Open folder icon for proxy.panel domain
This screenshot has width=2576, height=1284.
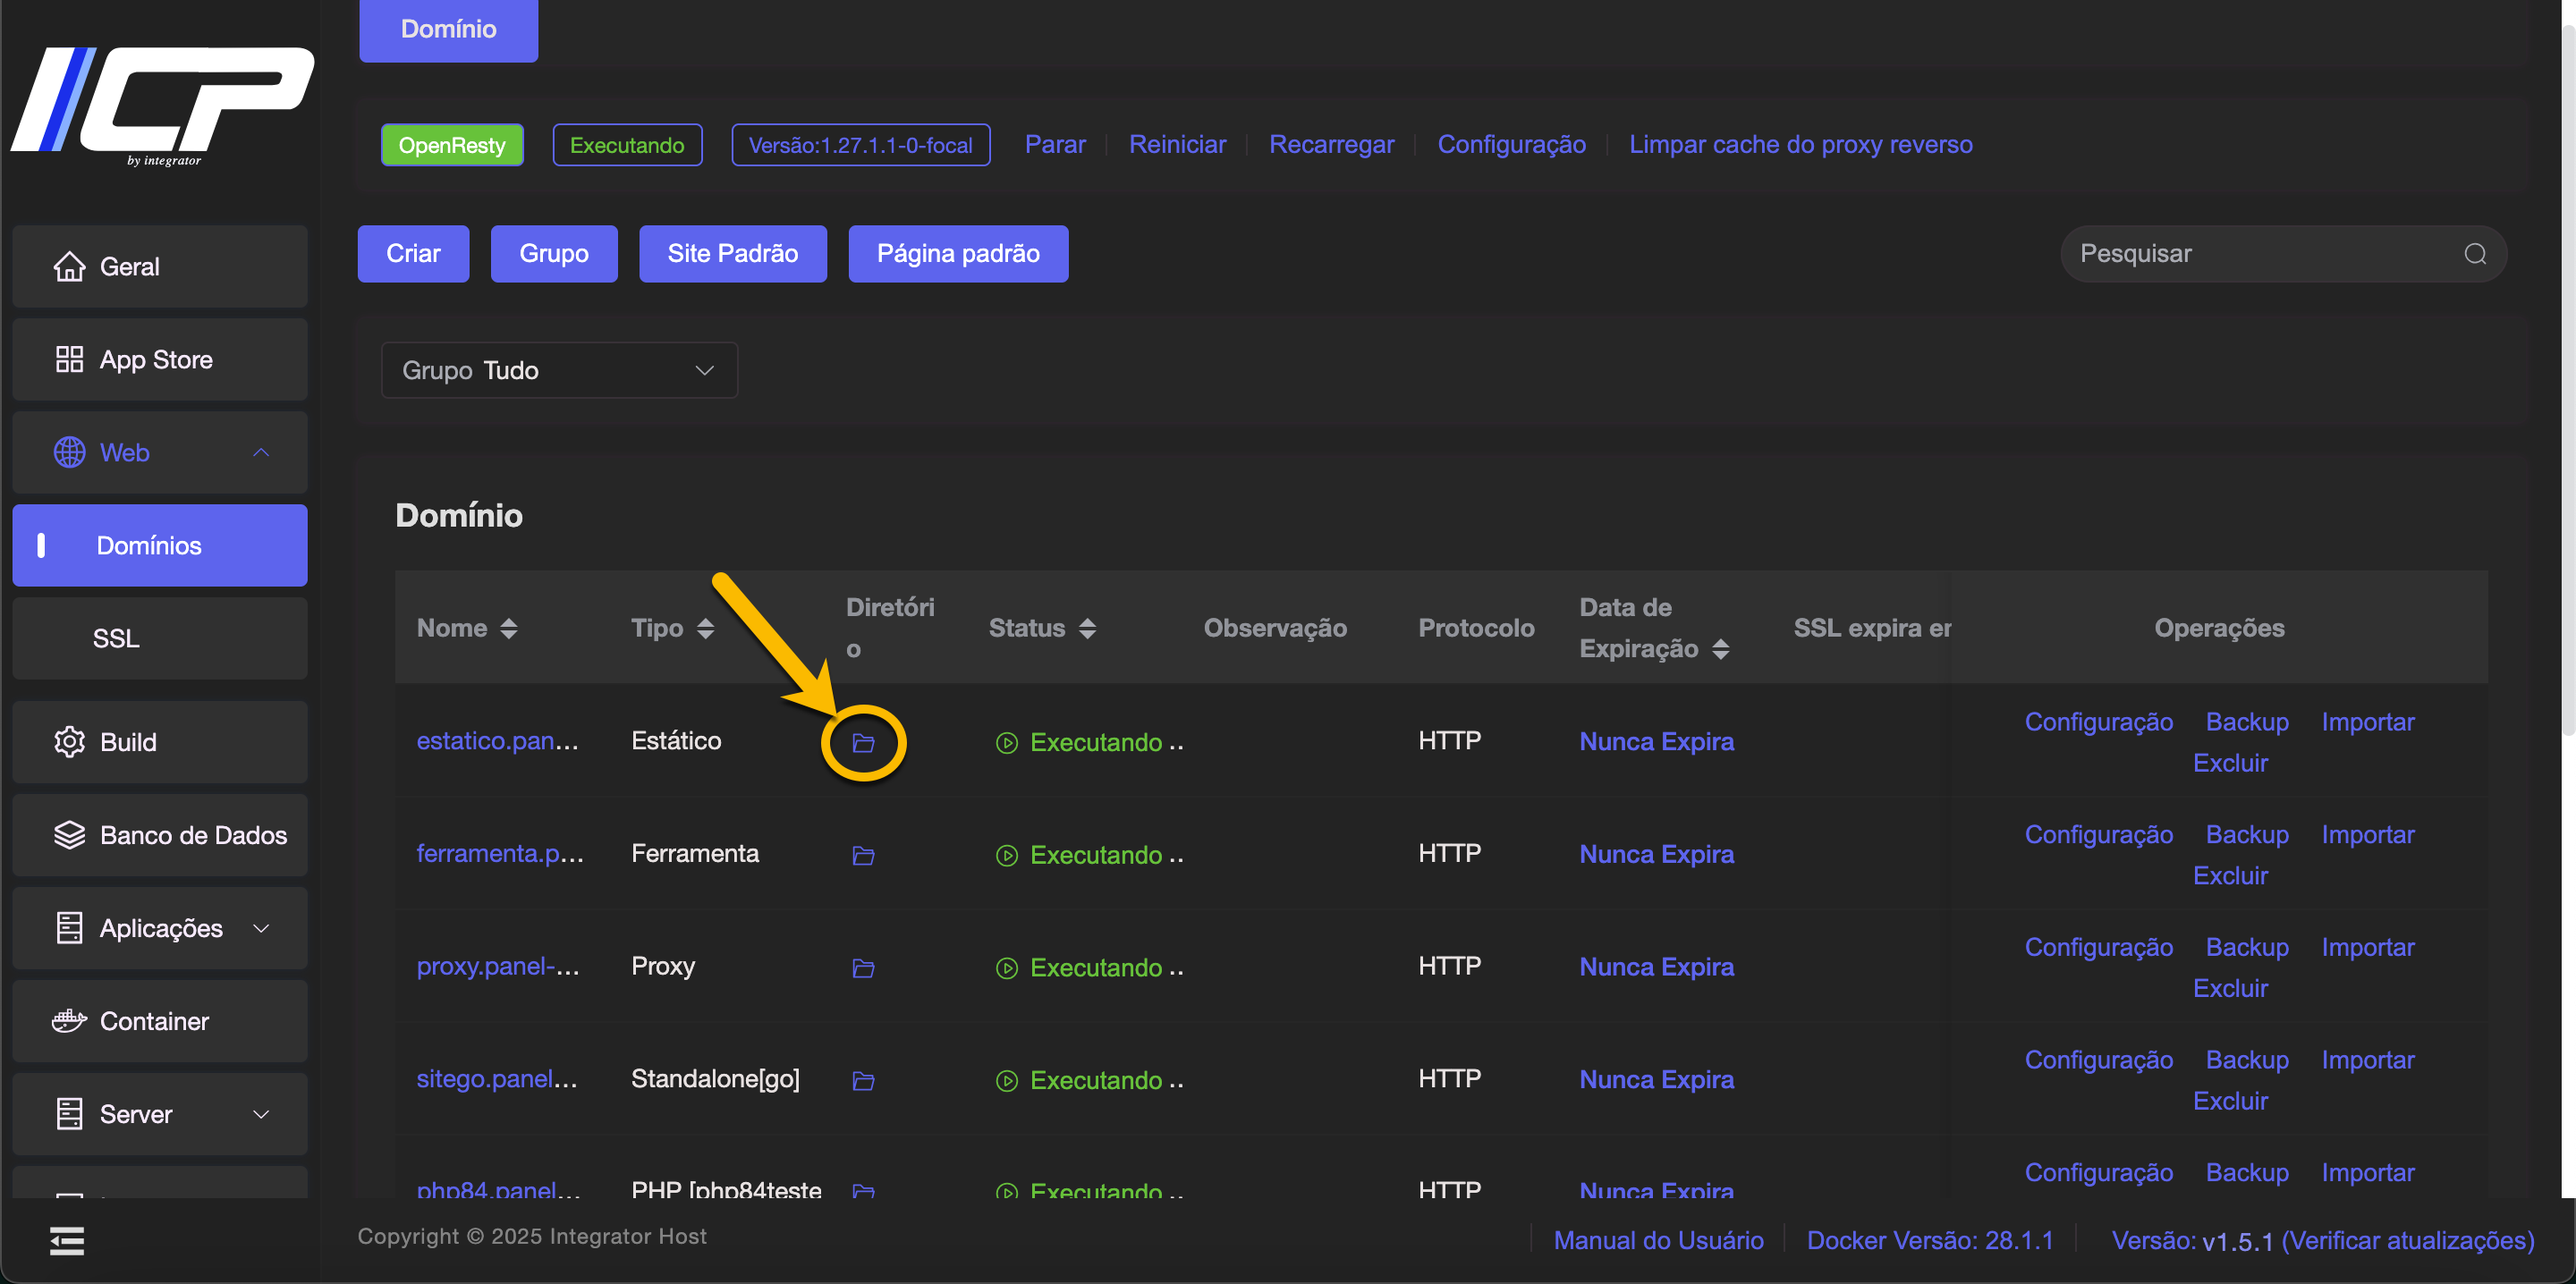coord(863,968)
